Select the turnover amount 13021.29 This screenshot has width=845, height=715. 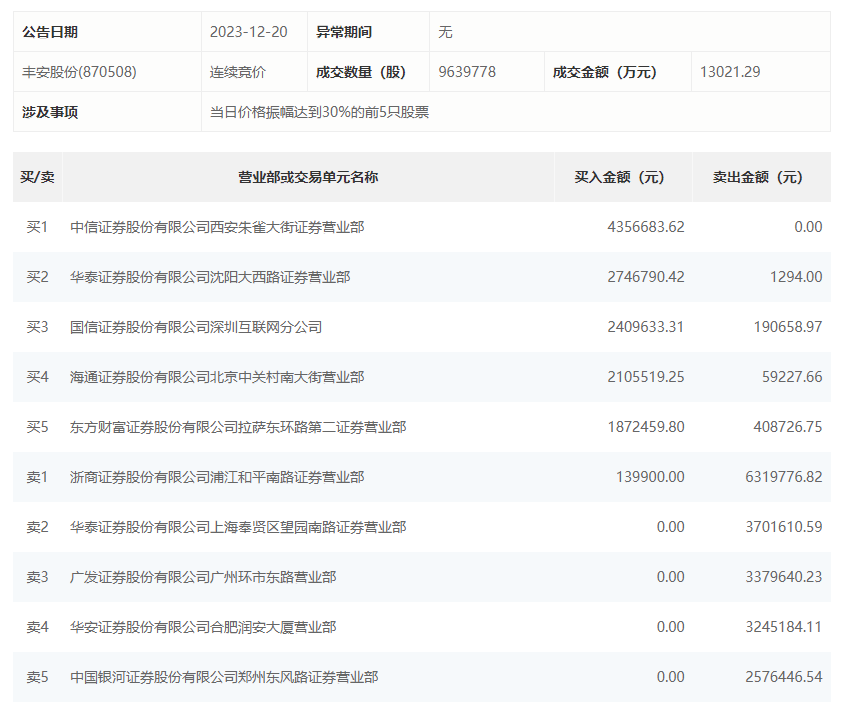(730, 72)
